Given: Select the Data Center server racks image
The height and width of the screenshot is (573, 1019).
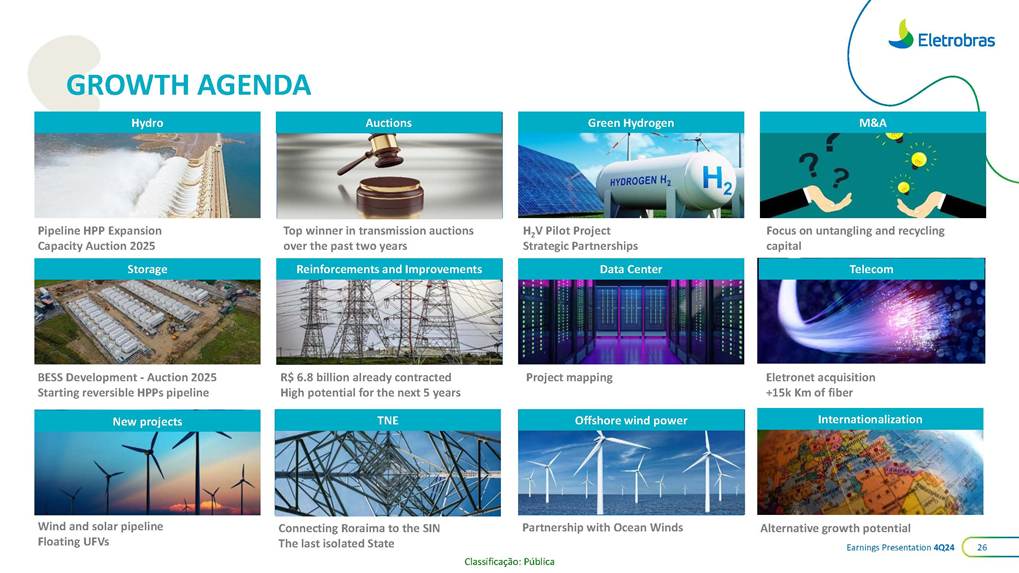Looking at the screenshot, I should 630,321.
